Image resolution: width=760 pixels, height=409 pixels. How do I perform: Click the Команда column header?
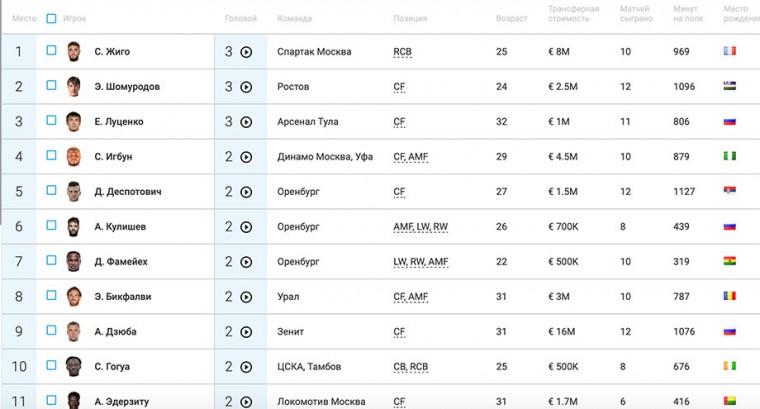[x=295, y=18]
